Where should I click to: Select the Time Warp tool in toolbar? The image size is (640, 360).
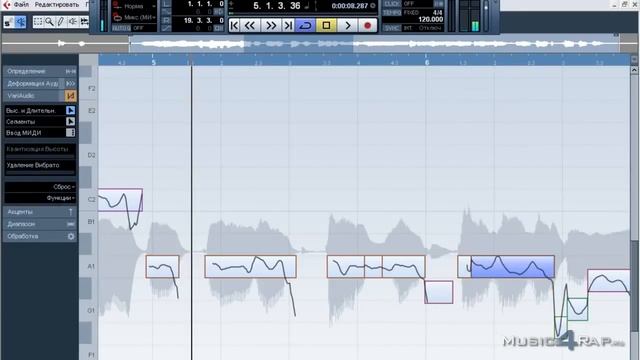click(84, 21)
